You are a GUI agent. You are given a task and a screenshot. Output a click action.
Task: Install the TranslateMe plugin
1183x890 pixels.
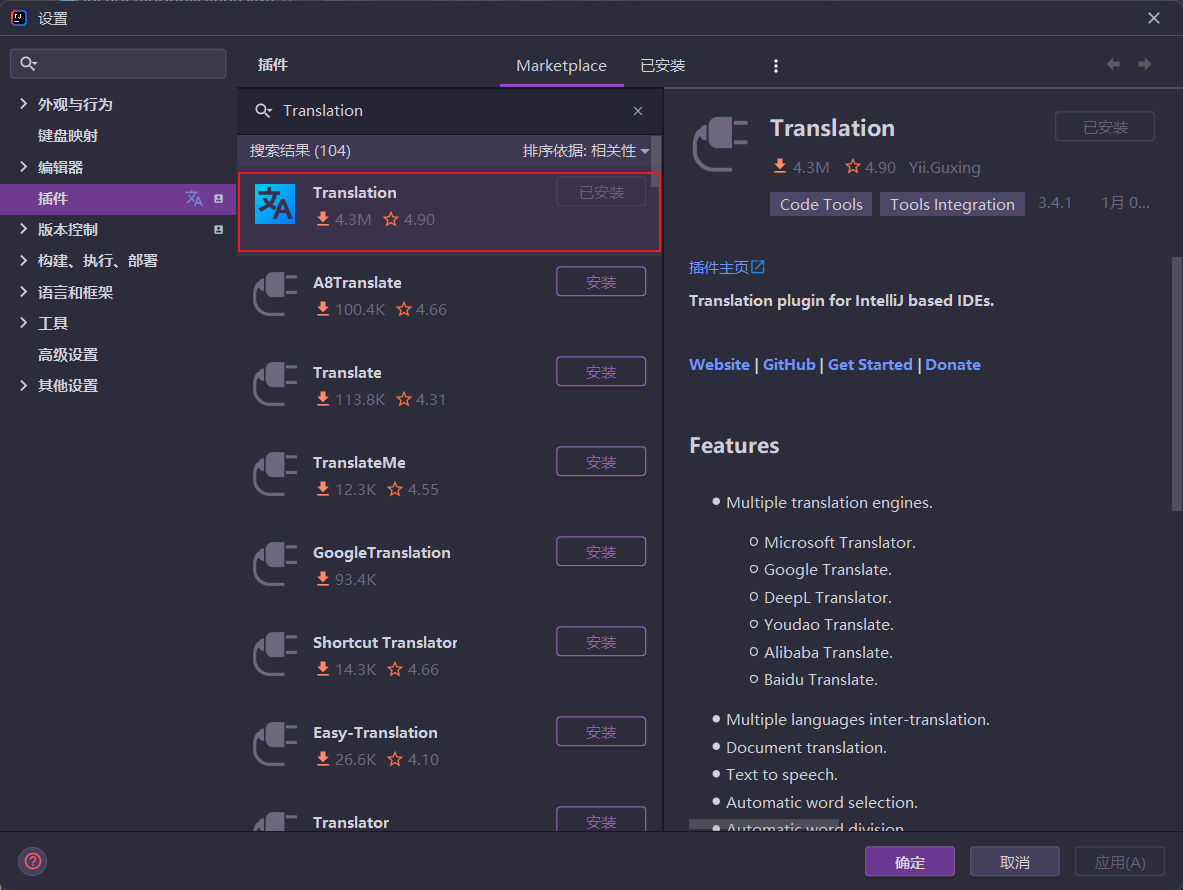(x=601, y=462)
